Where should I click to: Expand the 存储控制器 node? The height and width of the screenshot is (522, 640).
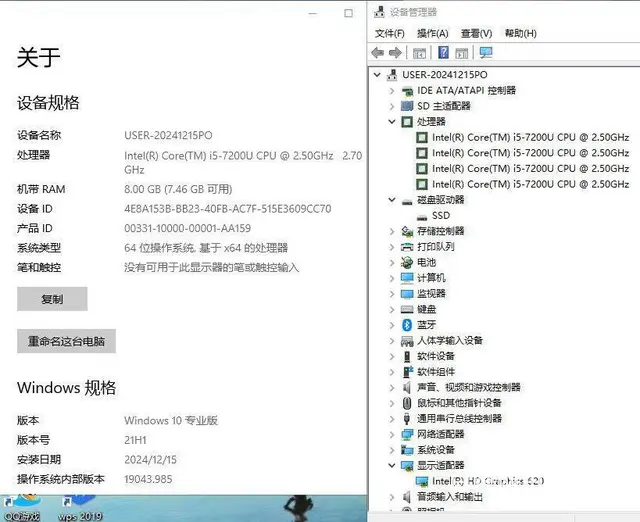point(392,231)
